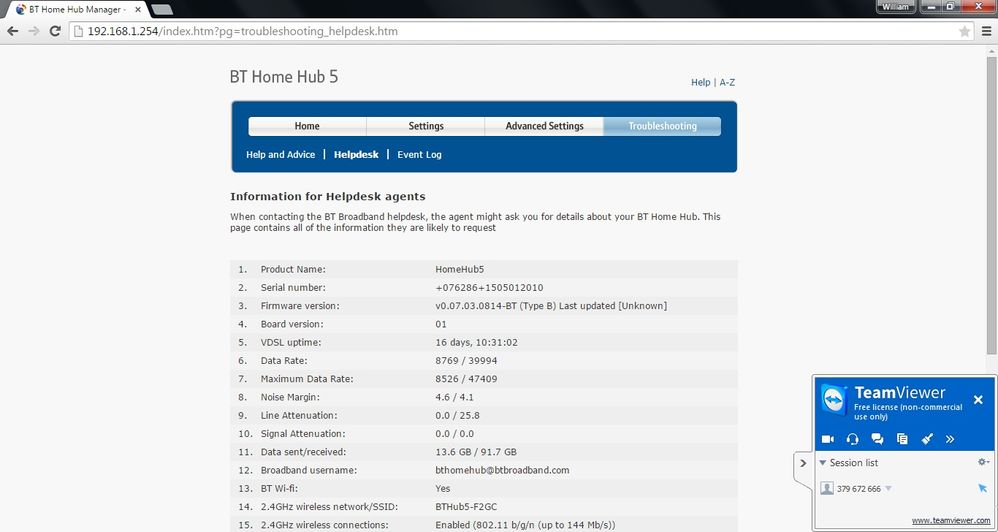Open the Home tab
This screenshot has height=532, width=998.
(x=307, y=126)
